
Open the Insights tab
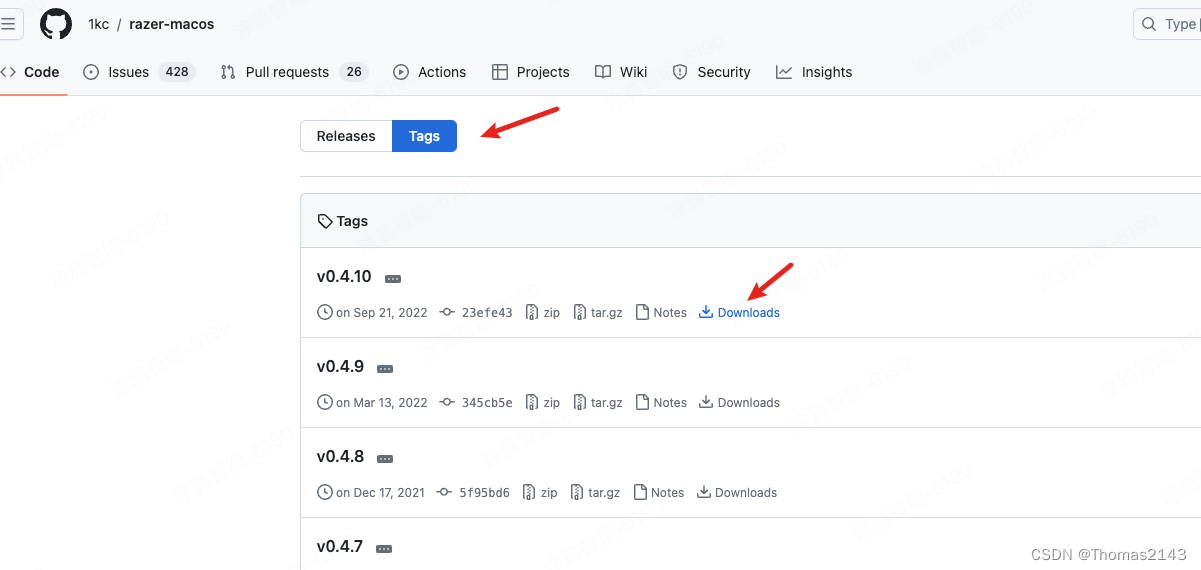point(814,72)
